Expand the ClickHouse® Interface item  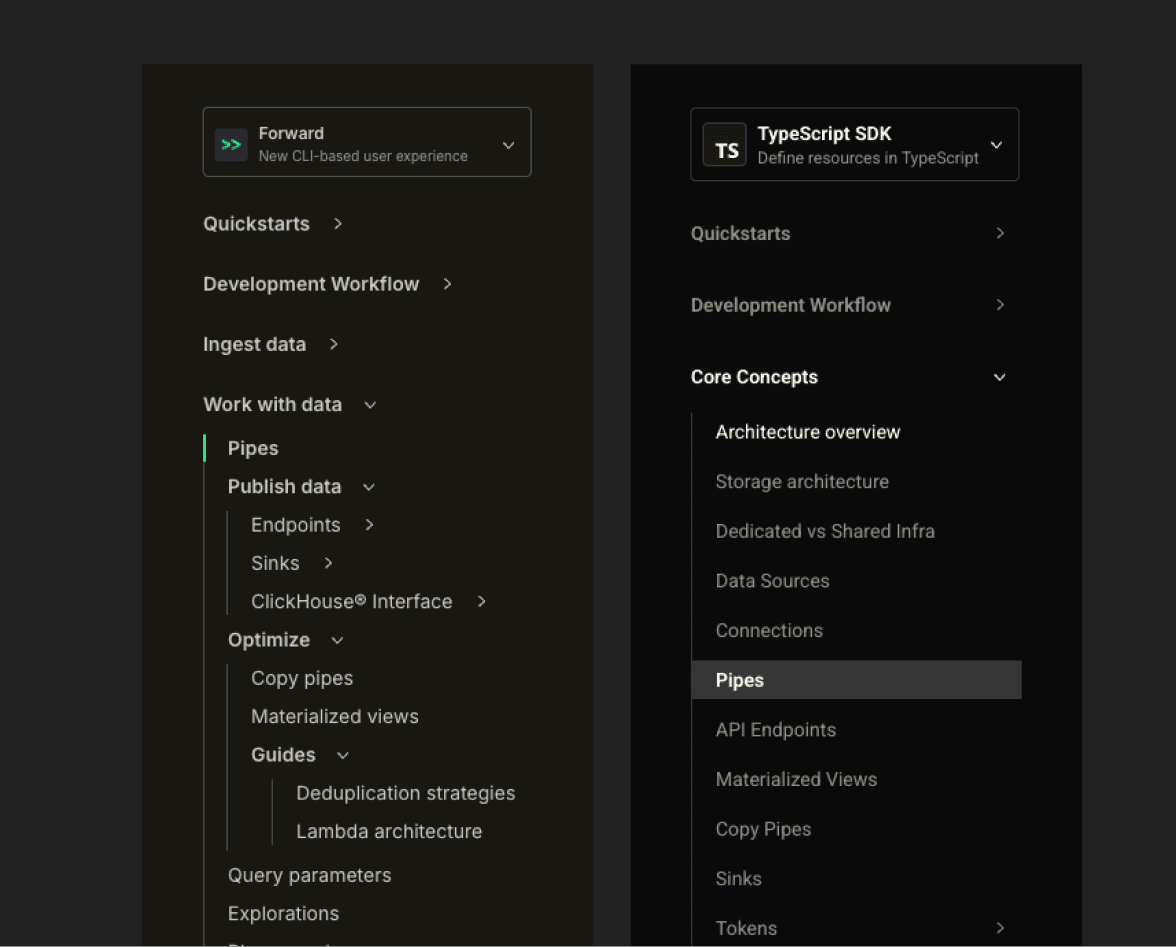(482, 601)
